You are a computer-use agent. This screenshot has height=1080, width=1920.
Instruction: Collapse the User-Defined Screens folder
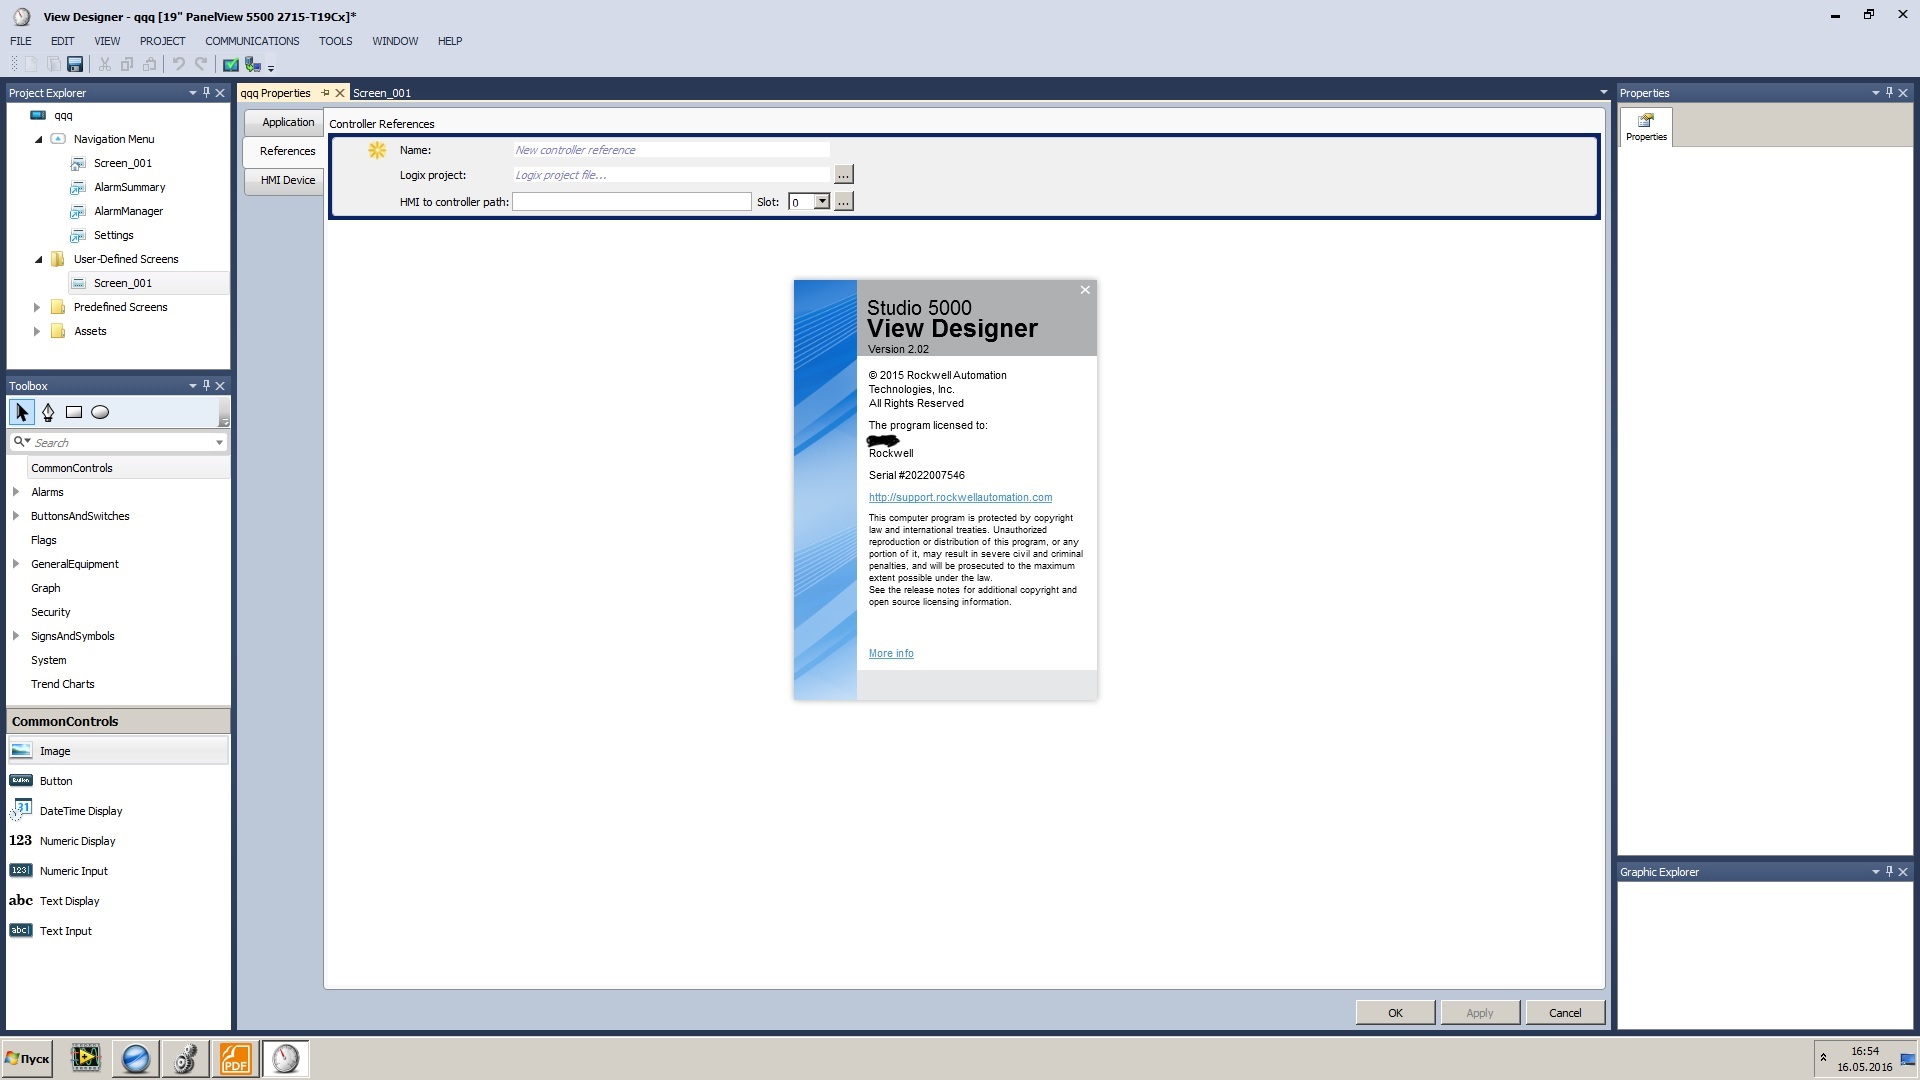(x=39, y=259)
